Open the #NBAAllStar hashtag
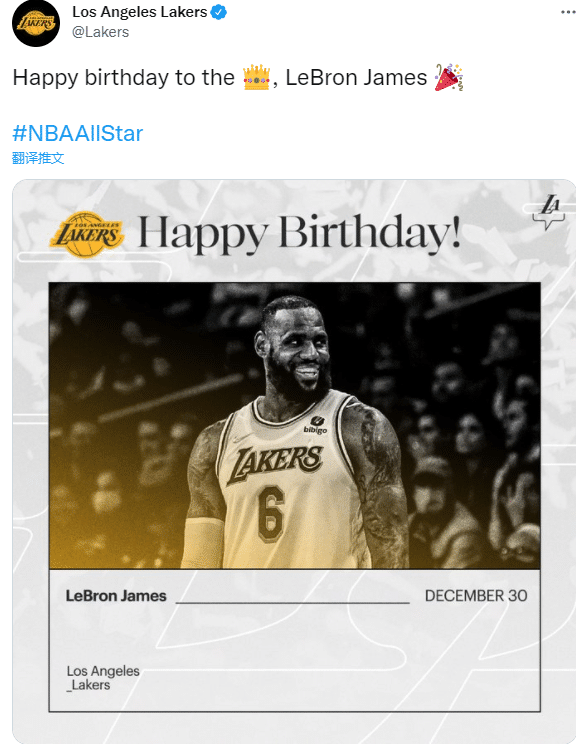Screen dimensions: 576x744 pyautogui.click(x=77, y=133)
